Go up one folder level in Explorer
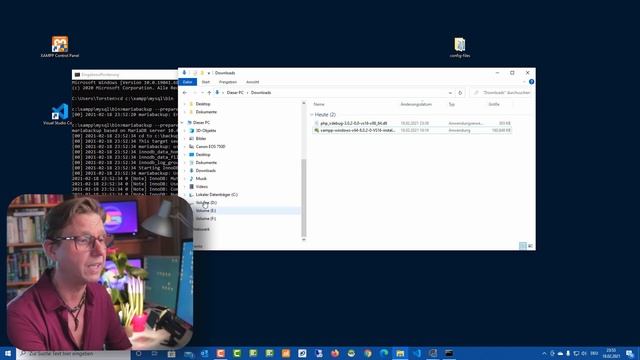This screenshot has width=640, height=360. coord(209,93)
